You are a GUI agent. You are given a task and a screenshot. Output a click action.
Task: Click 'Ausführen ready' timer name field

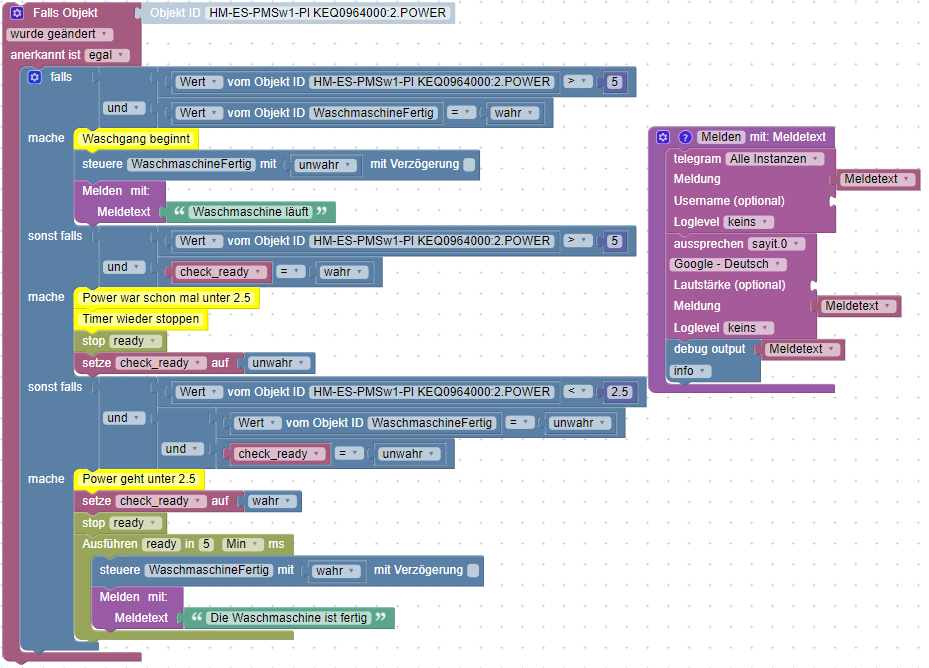161,544
